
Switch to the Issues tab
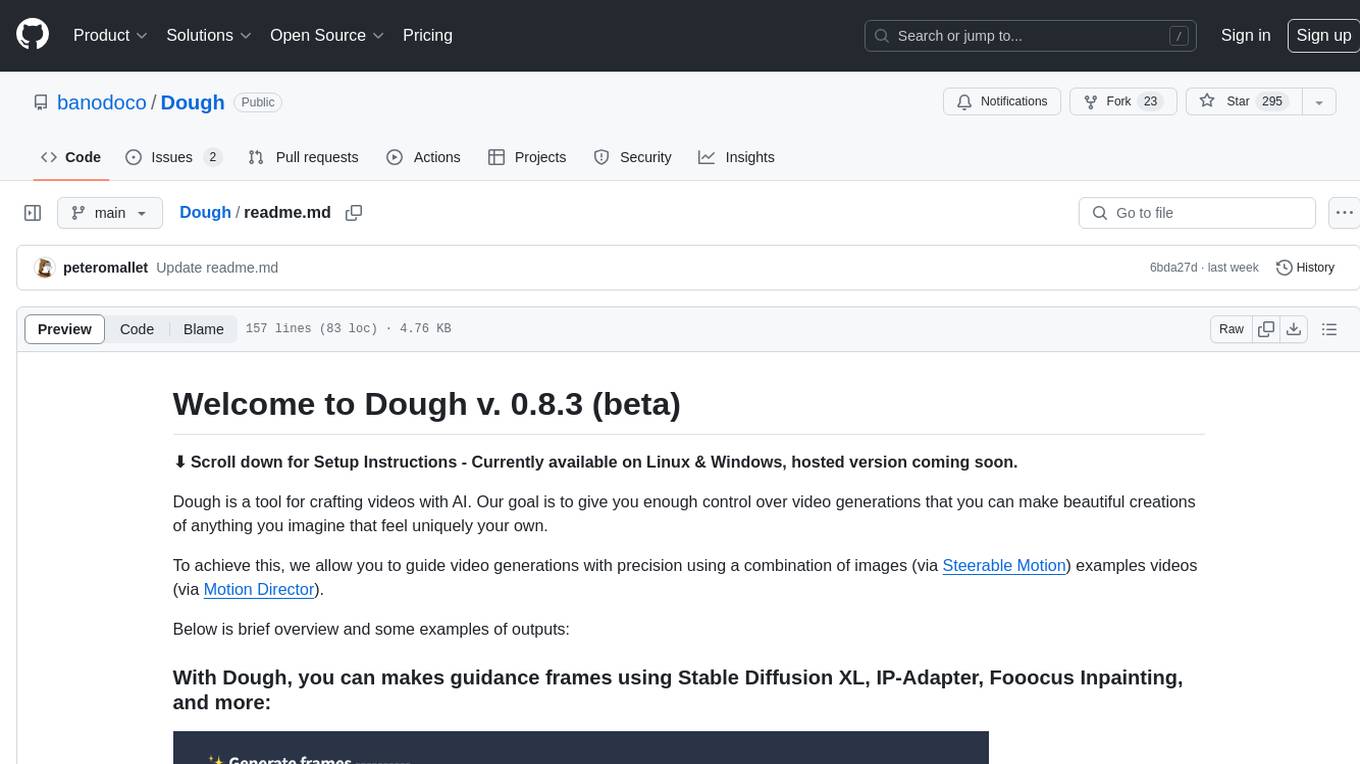coord(173,157)
